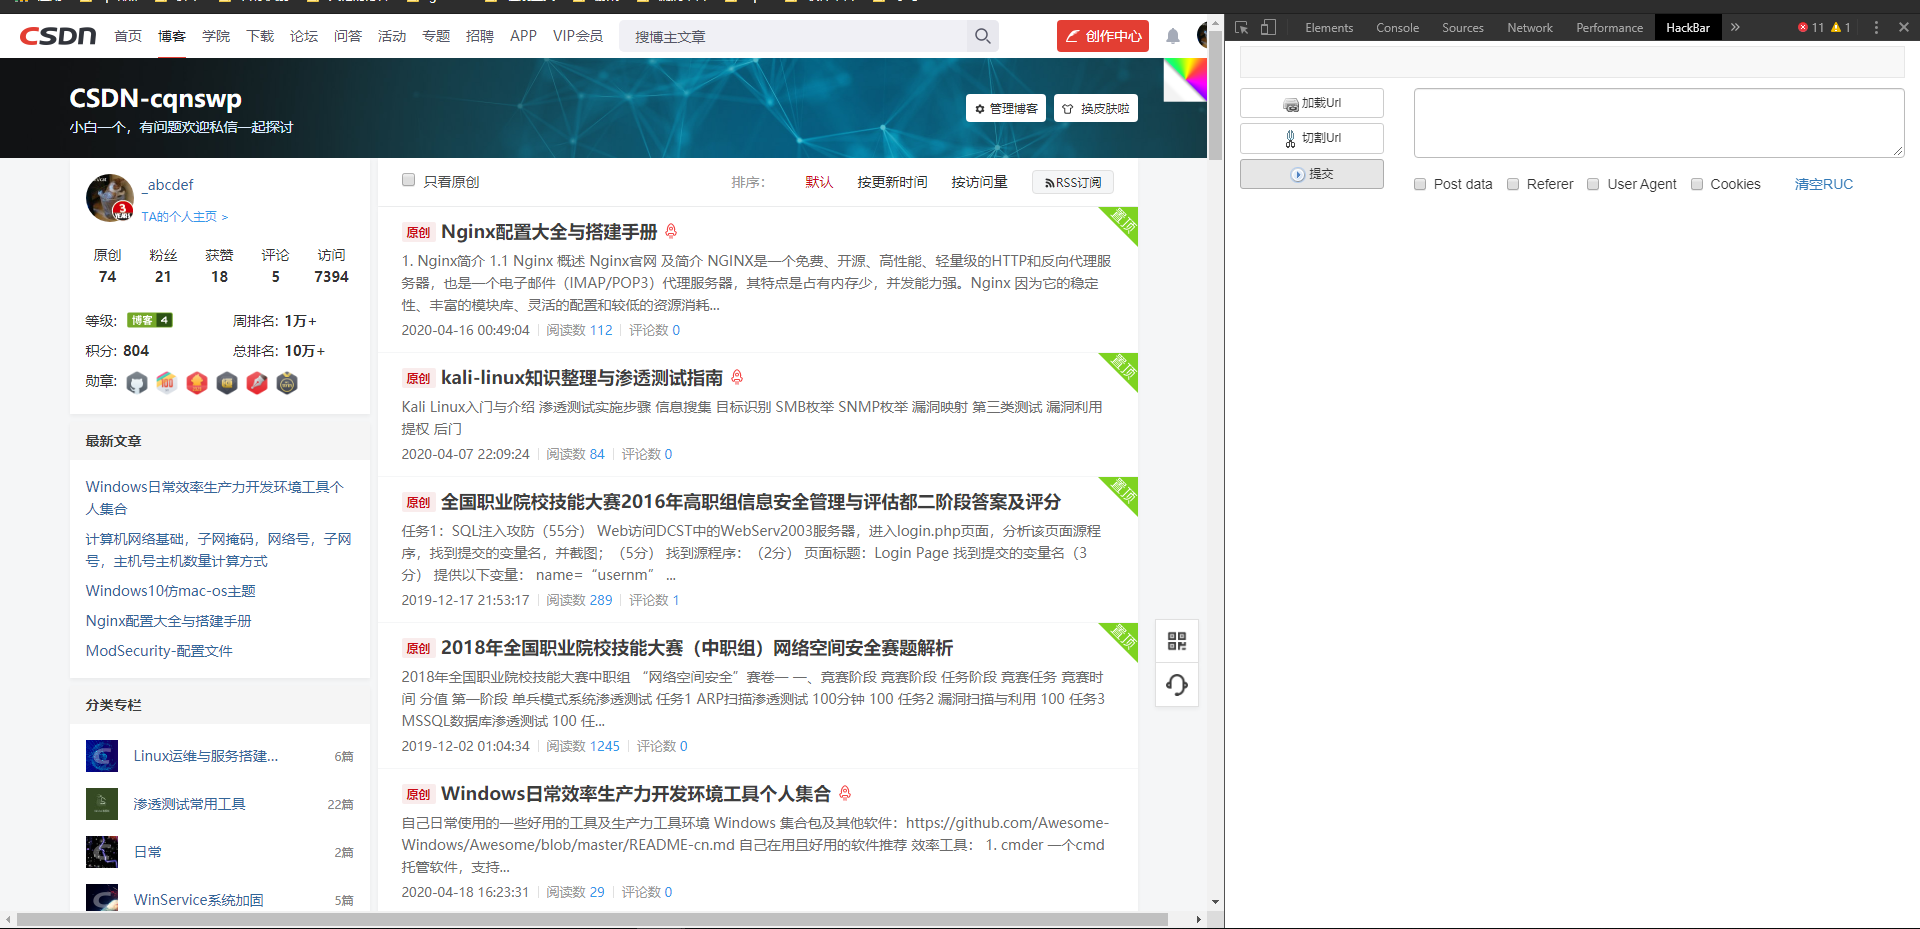Click the colorful skin-change corner icon
The height and width of the screenshot is (929, 1920).
1186,79
